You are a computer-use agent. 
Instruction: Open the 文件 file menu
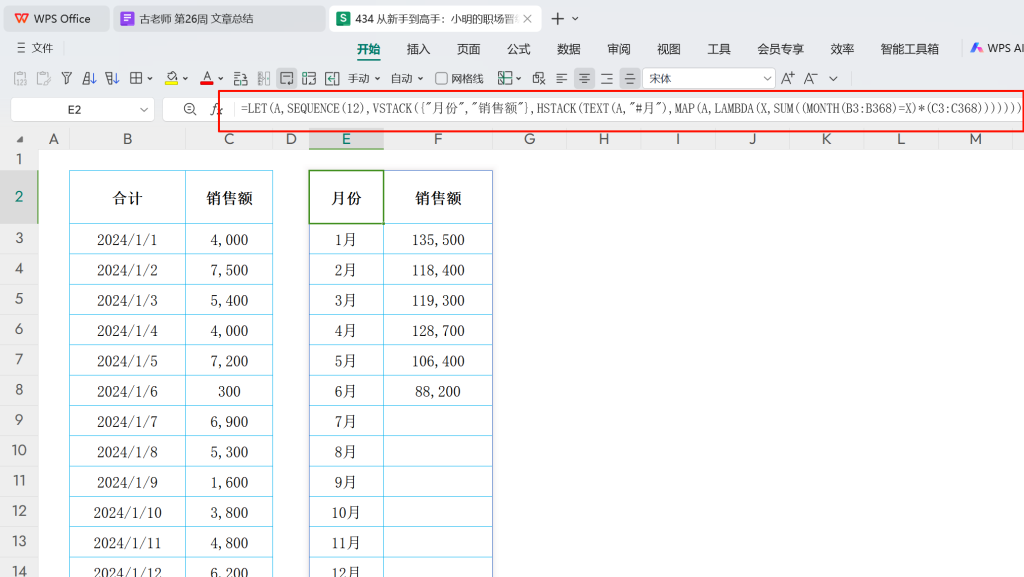(35, 48)
